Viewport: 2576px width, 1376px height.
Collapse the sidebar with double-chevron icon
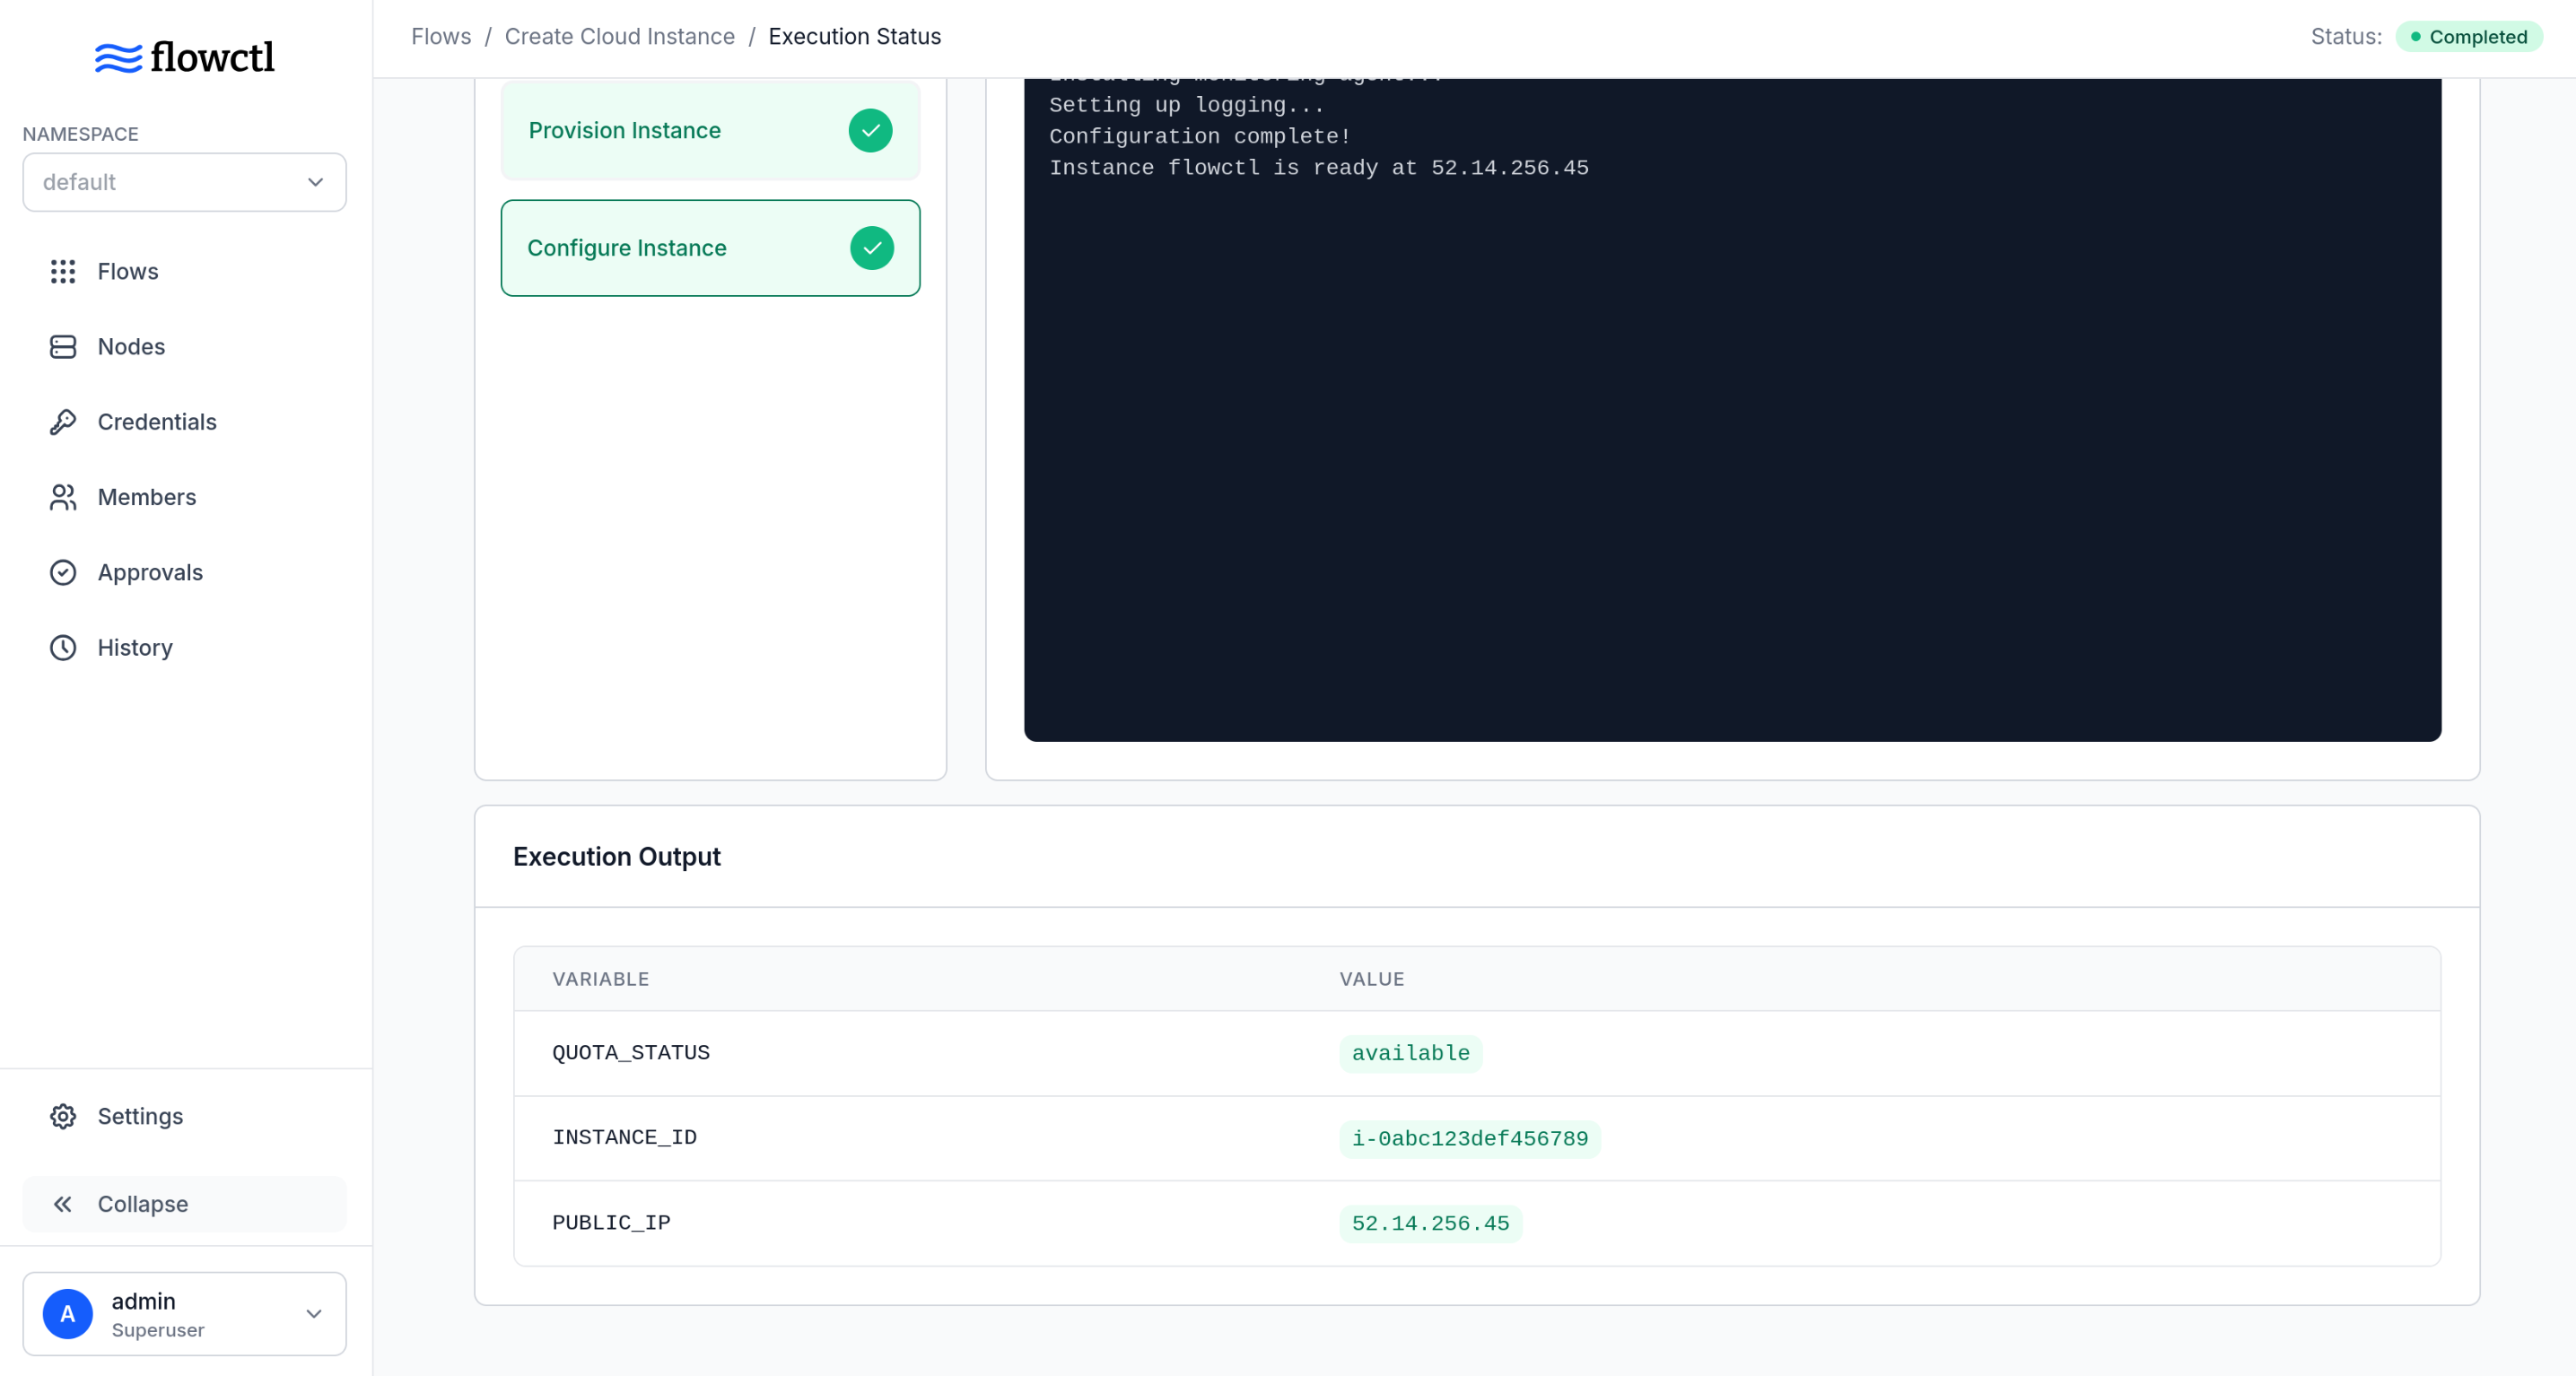[63, 1204]
